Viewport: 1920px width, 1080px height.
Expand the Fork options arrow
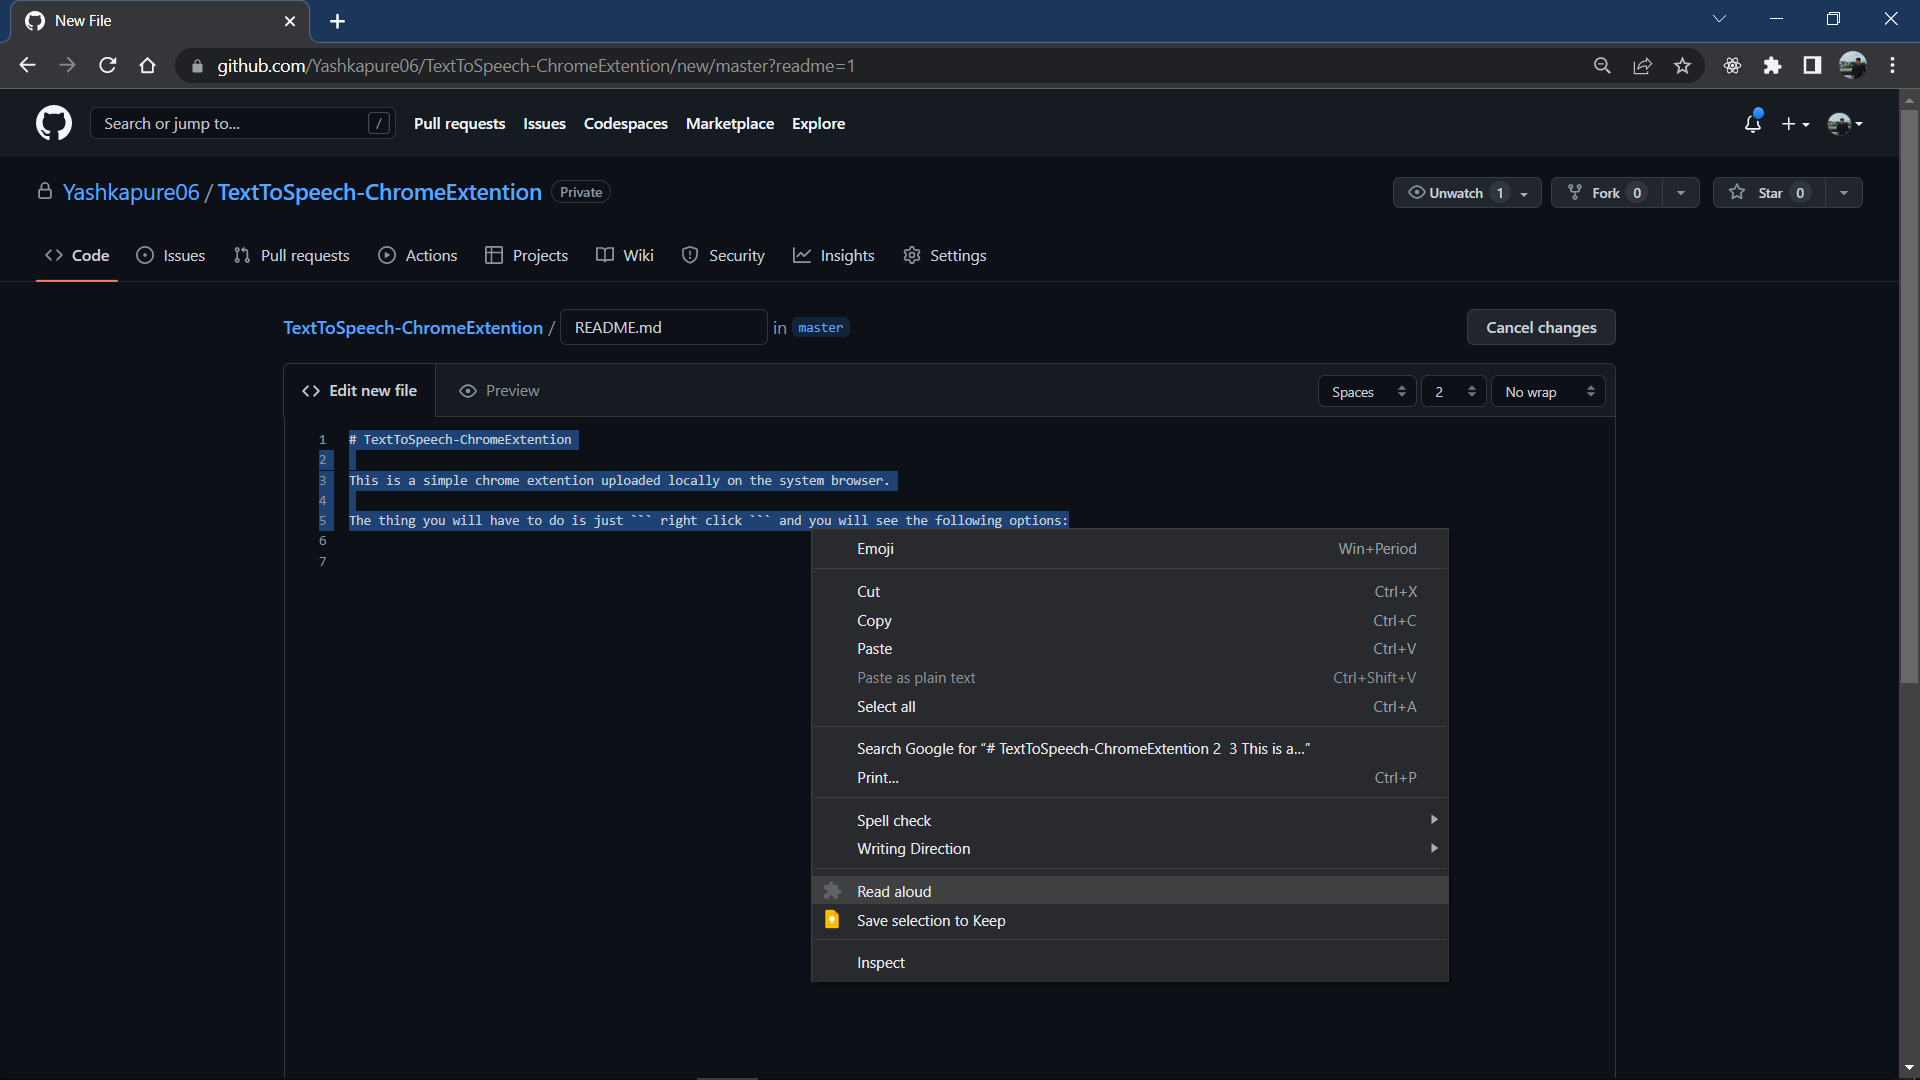click(1681, 192)
